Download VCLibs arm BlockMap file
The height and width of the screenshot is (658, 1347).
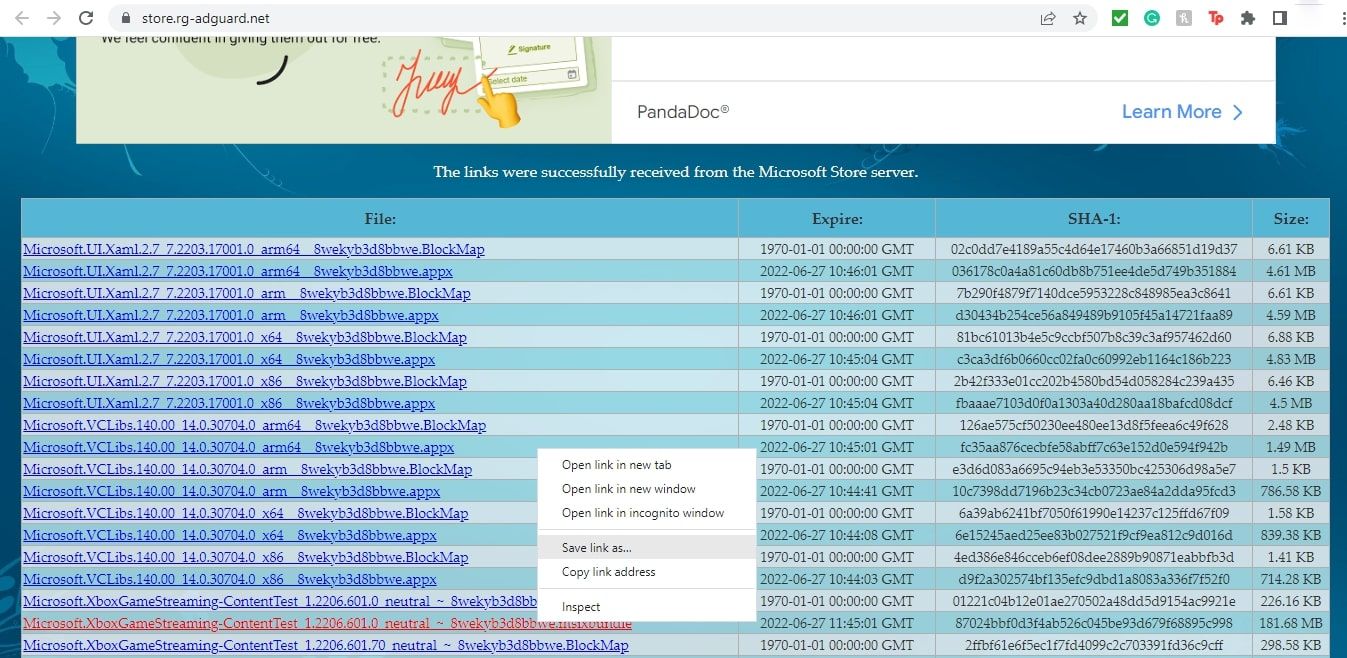(x=248, y=469)
